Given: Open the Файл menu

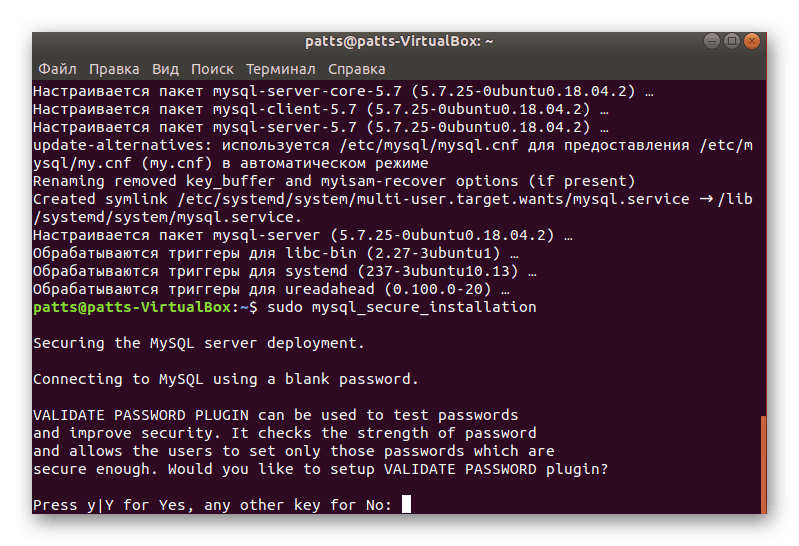Looking at the screenshot, I should [x=57, y=69].
